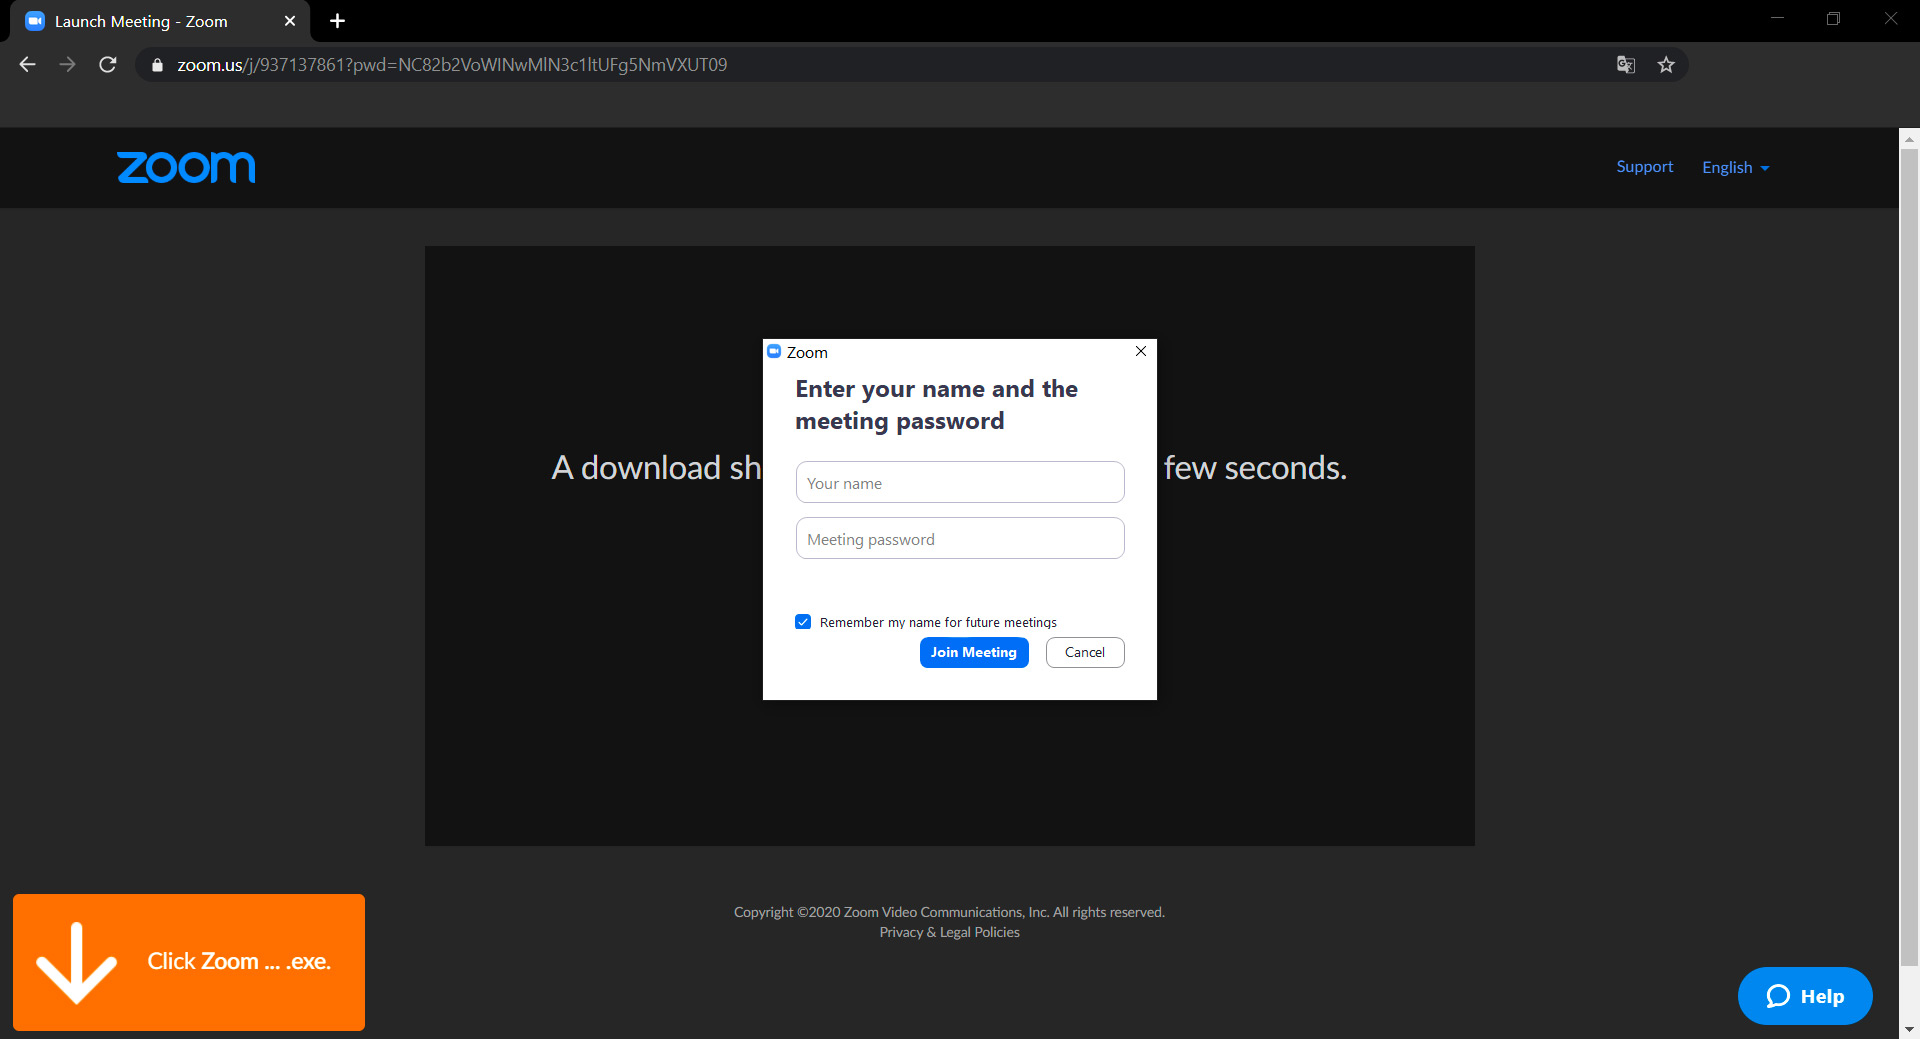
Task: Expand the English language dropdown
Action: tap(1735, 167)
